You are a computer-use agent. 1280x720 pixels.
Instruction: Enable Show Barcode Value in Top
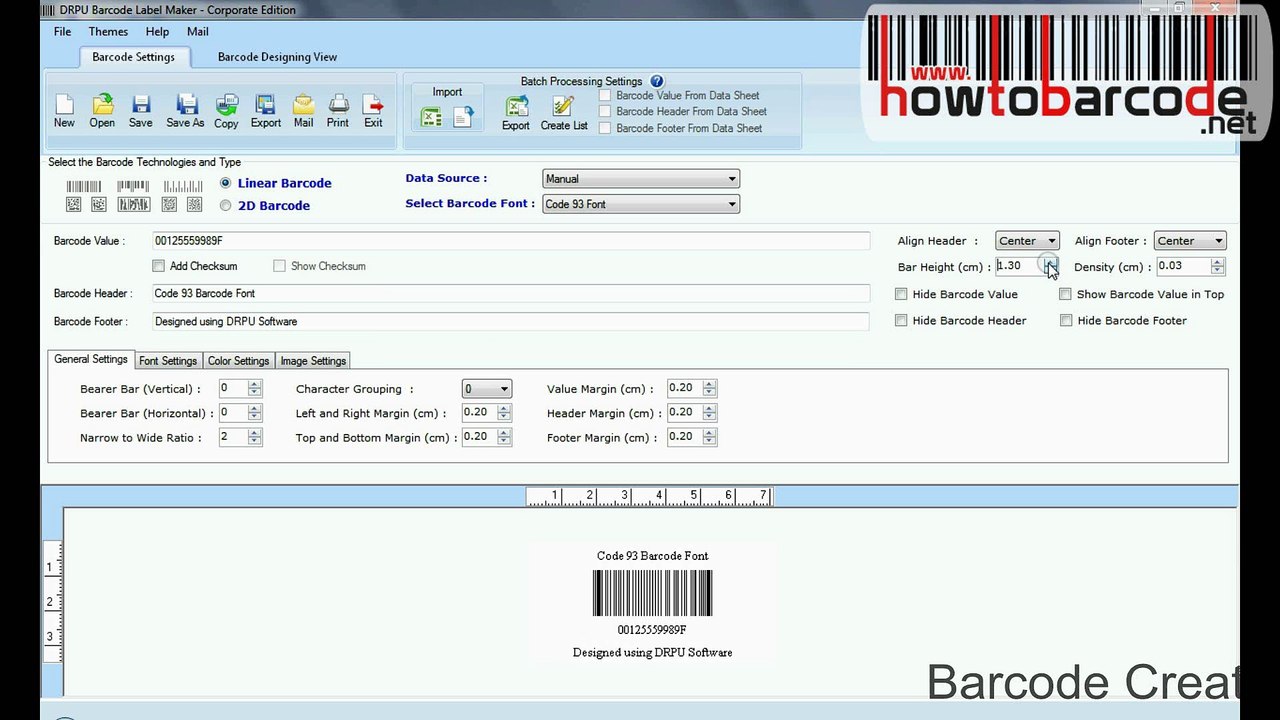[1065, 294]
